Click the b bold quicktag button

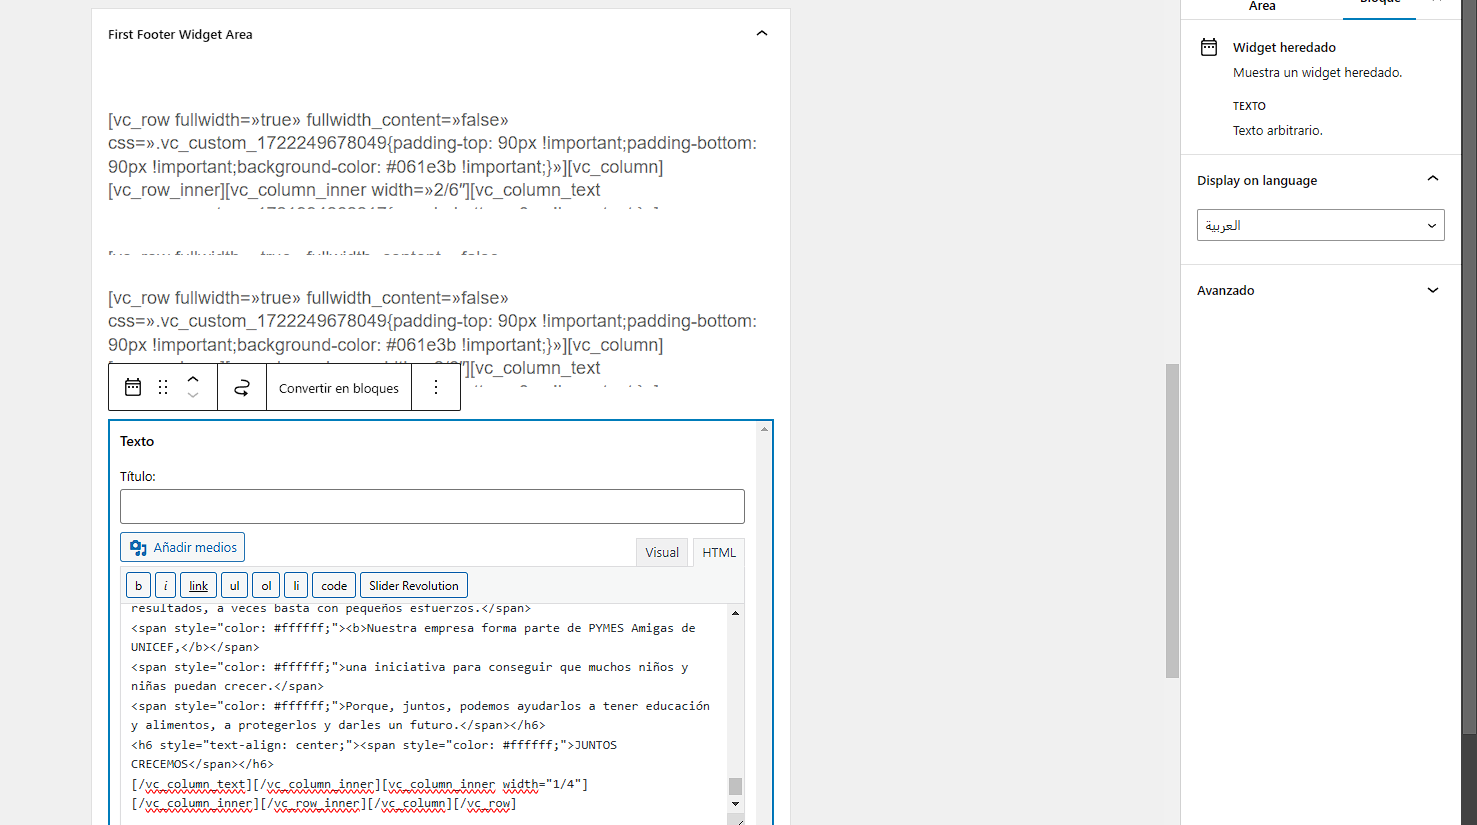tap(138, 586)
